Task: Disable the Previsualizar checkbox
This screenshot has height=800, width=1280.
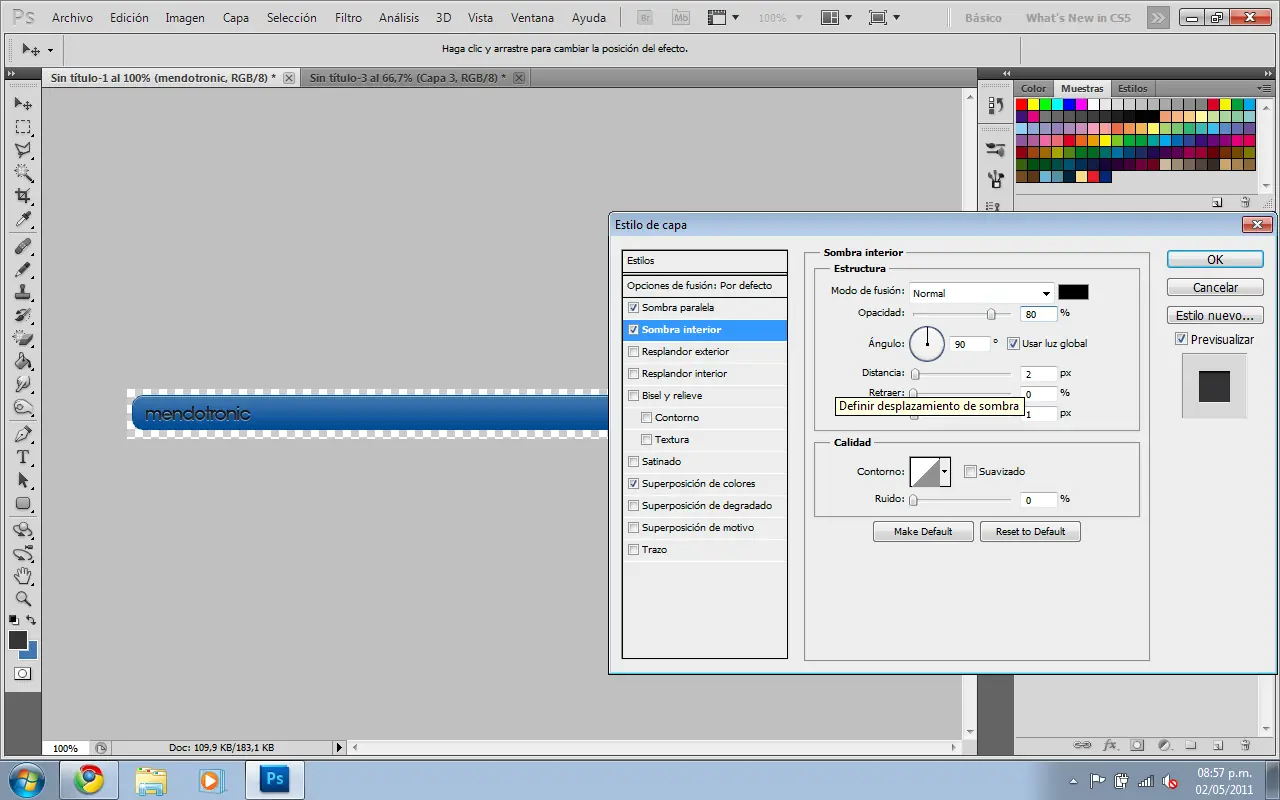Action: point(1182,340)
